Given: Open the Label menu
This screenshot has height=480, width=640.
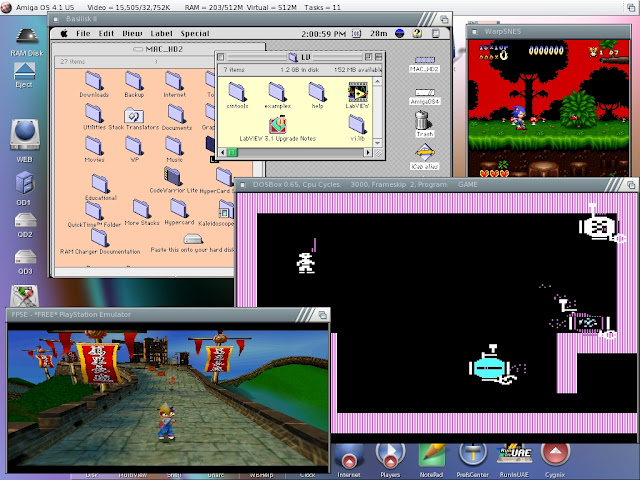Looking at the screenshot, I should tap(161, 33).
